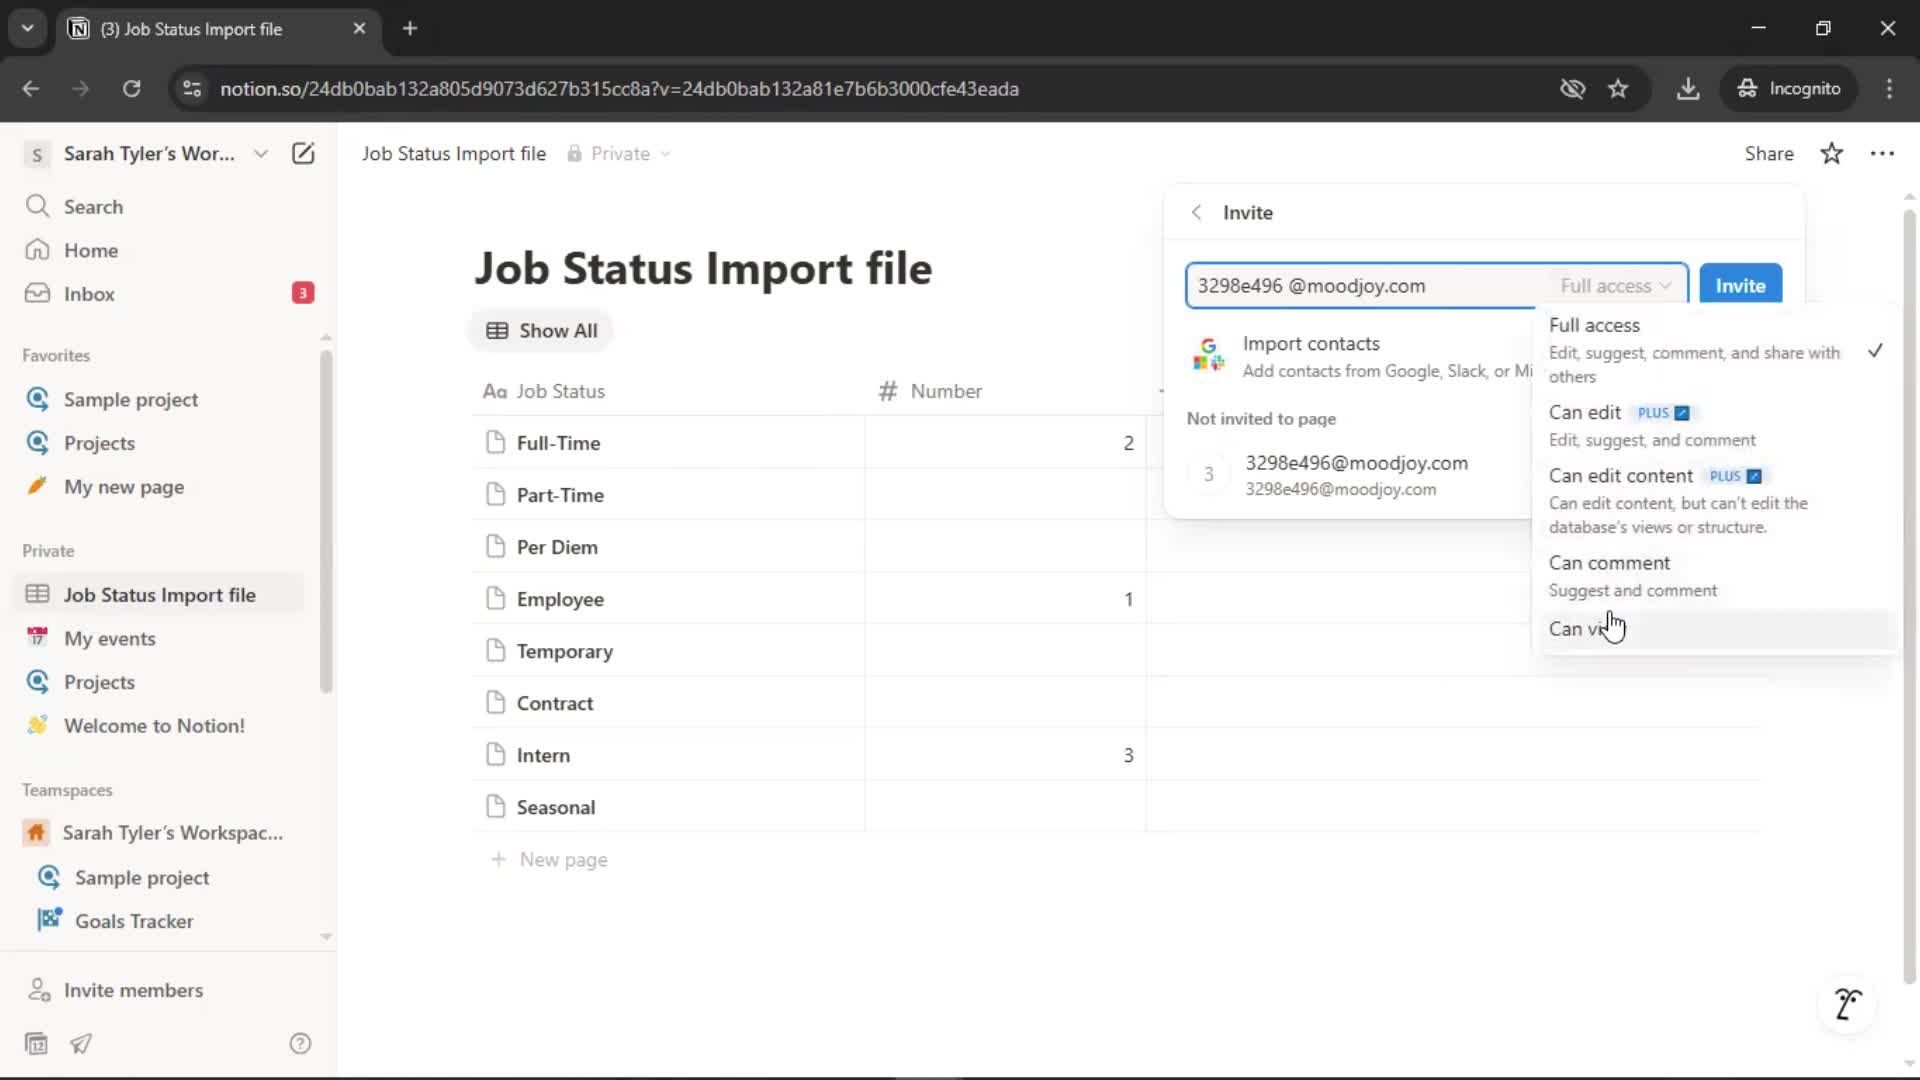This screenshot has height=1080, width=1920.
Task: Click Job Status column header
Action: 668,391
